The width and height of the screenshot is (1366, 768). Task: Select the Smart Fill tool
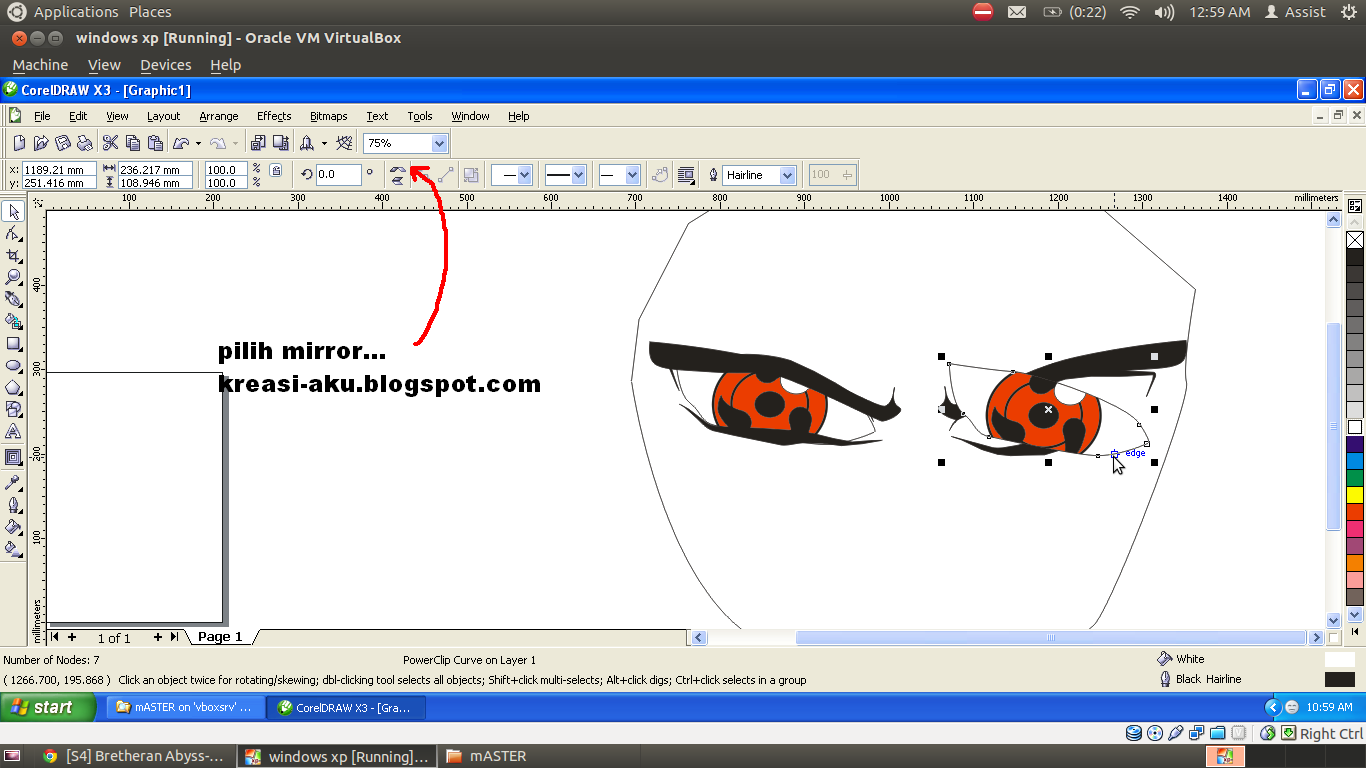point(13,321)
